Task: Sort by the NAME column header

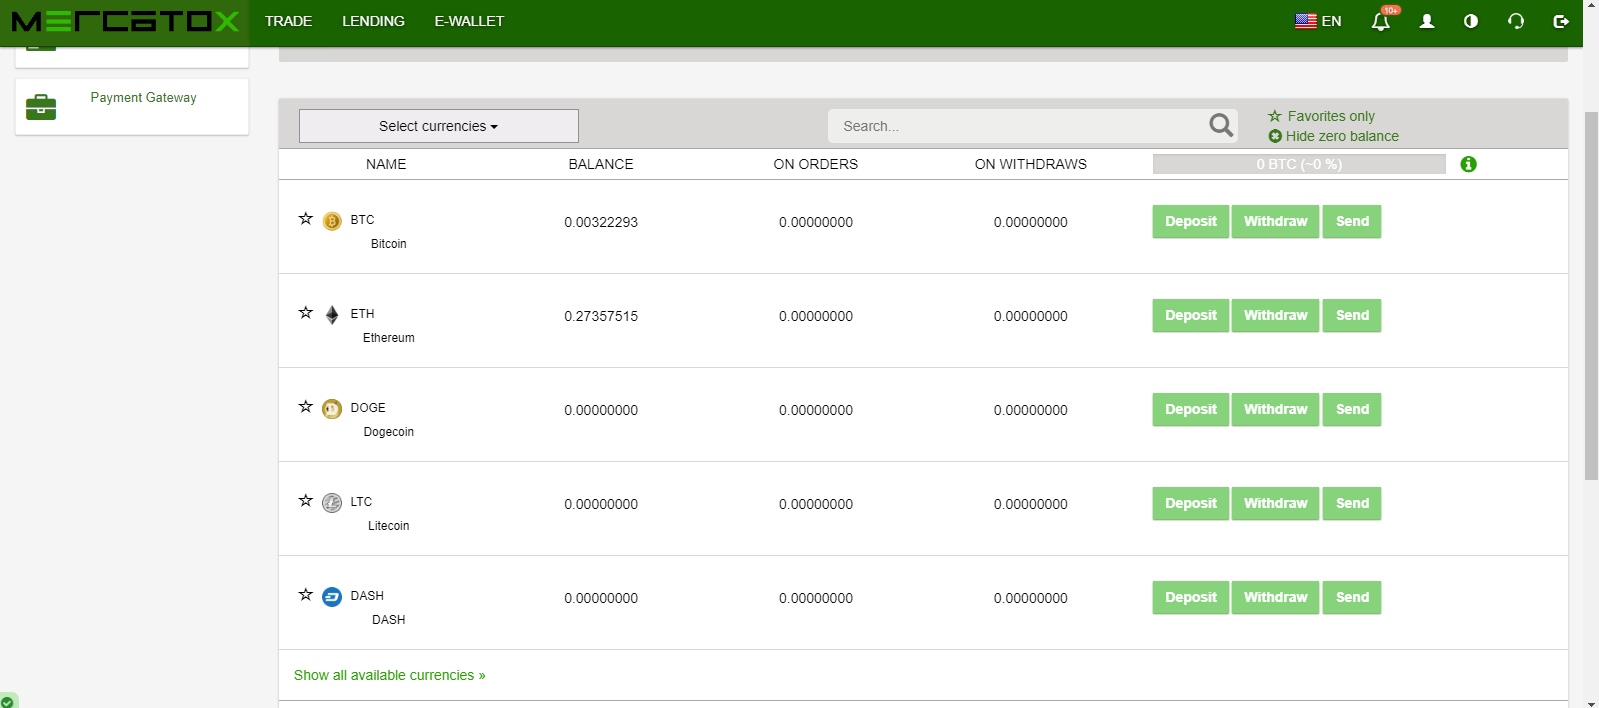Action: tap(386, 164)
